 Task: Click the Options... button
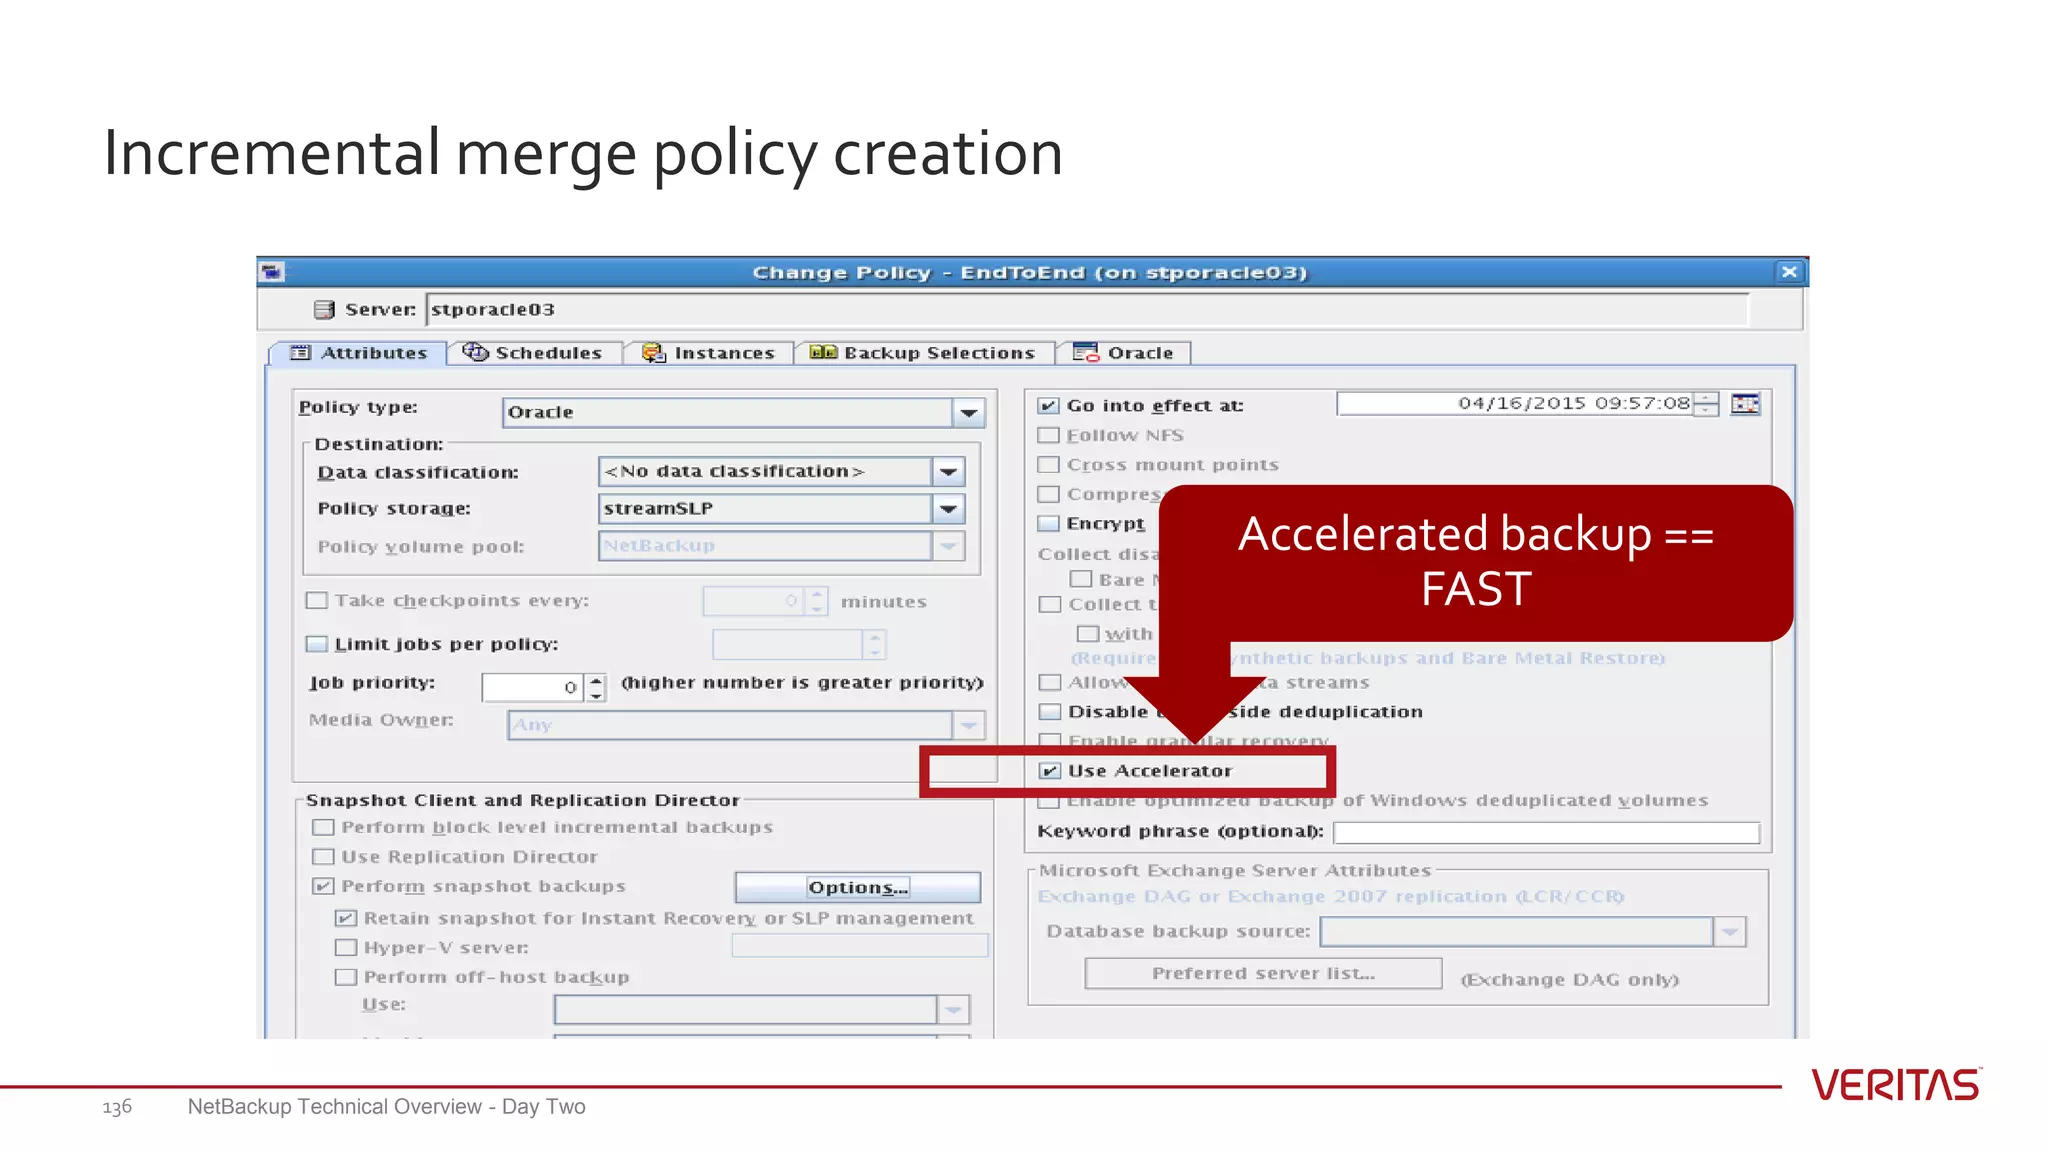(x=857, y=888)
